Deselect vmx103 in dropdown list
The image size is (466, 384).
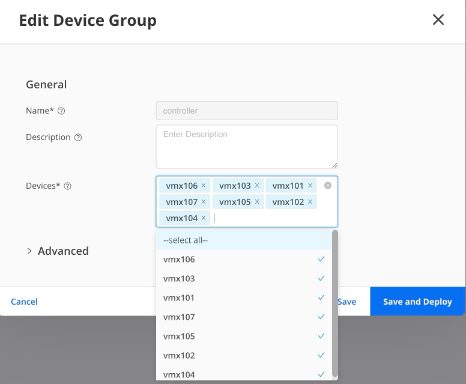click(244, 278)
